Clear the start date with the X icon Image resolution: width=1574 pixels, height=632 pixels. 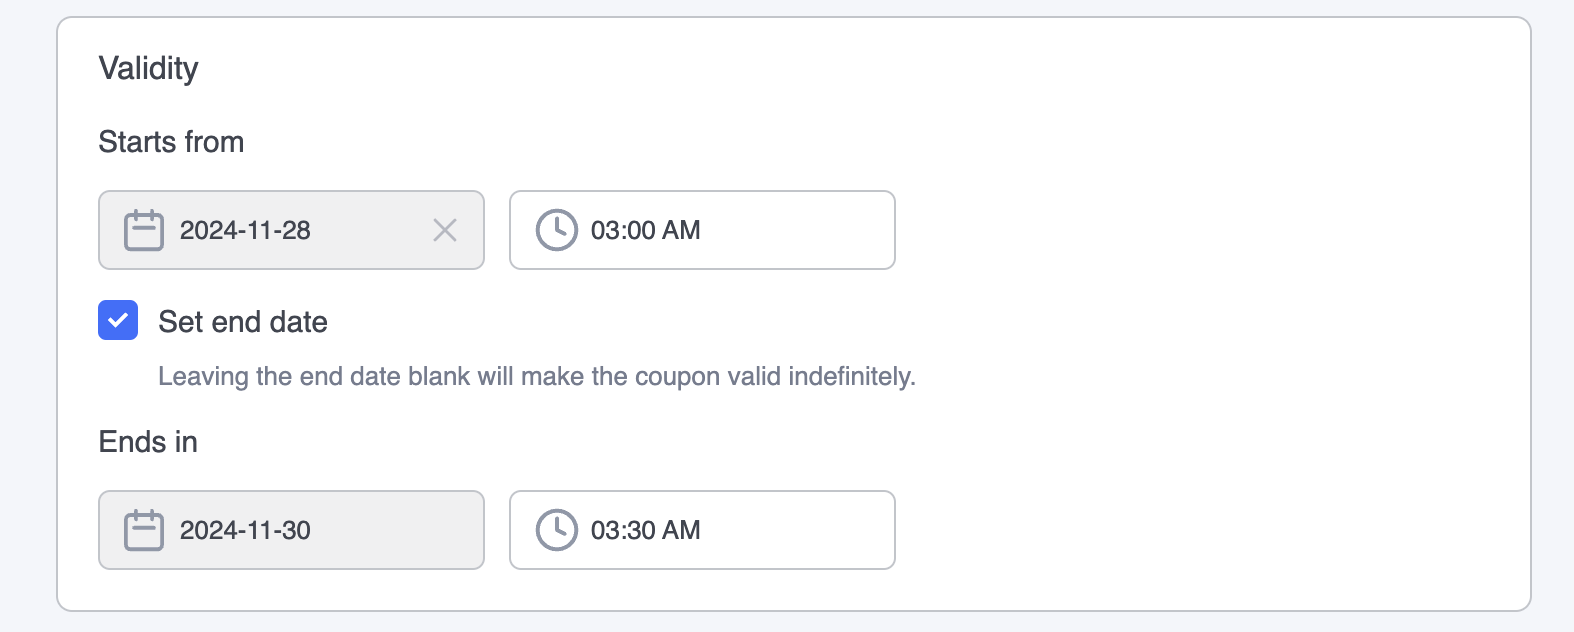coord(445,230)
